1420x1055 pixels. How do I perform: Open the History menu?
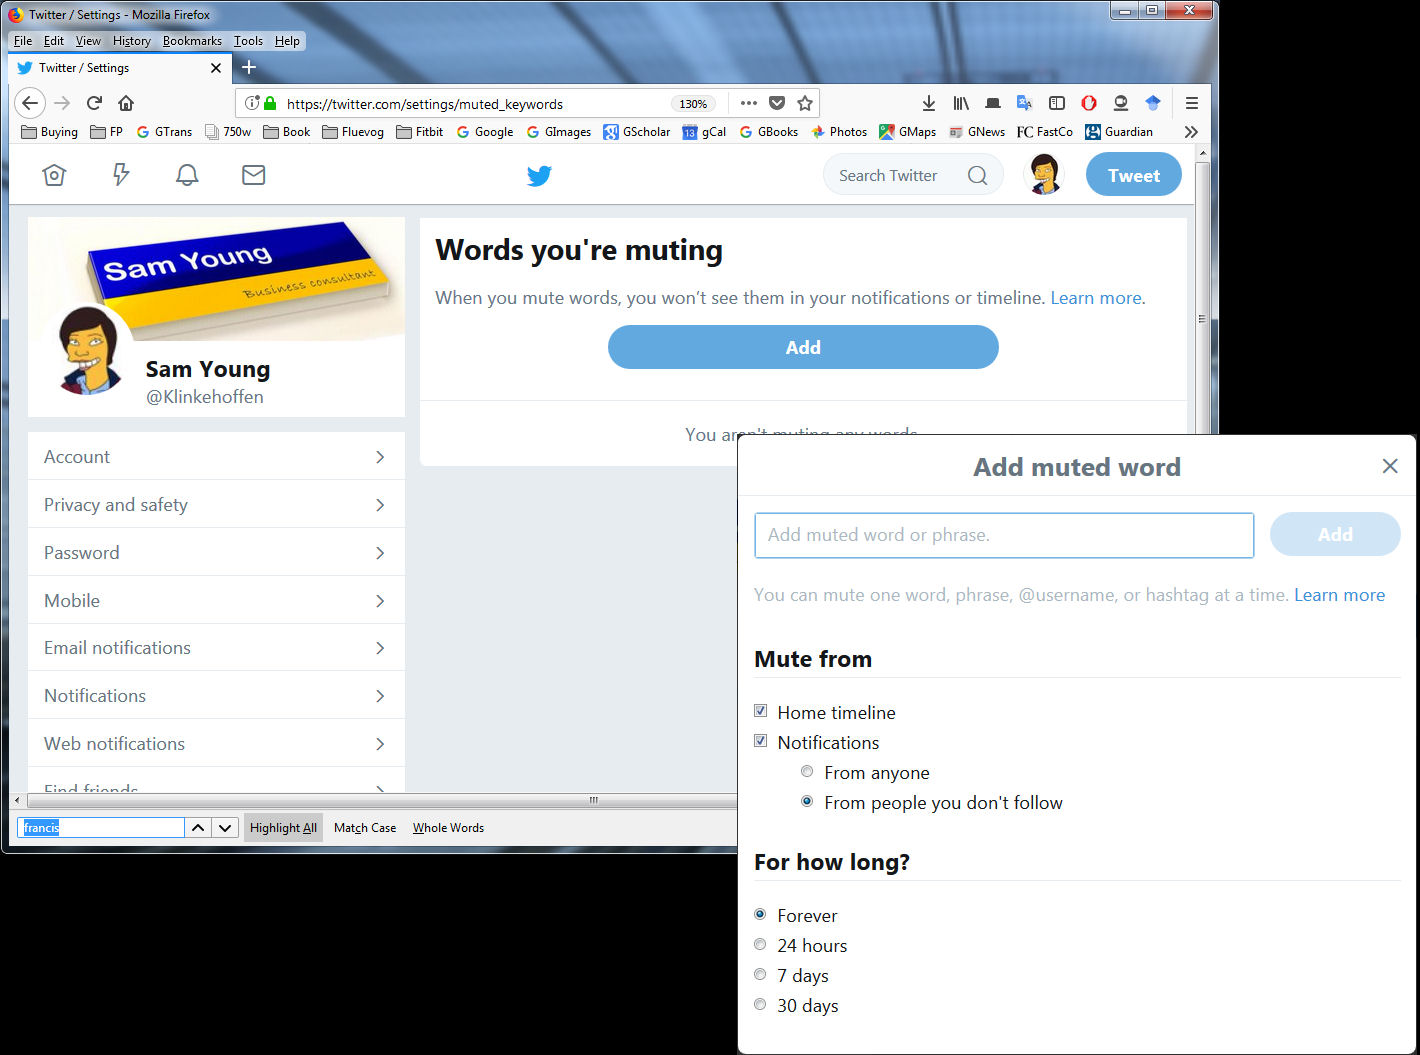(131, 41)
